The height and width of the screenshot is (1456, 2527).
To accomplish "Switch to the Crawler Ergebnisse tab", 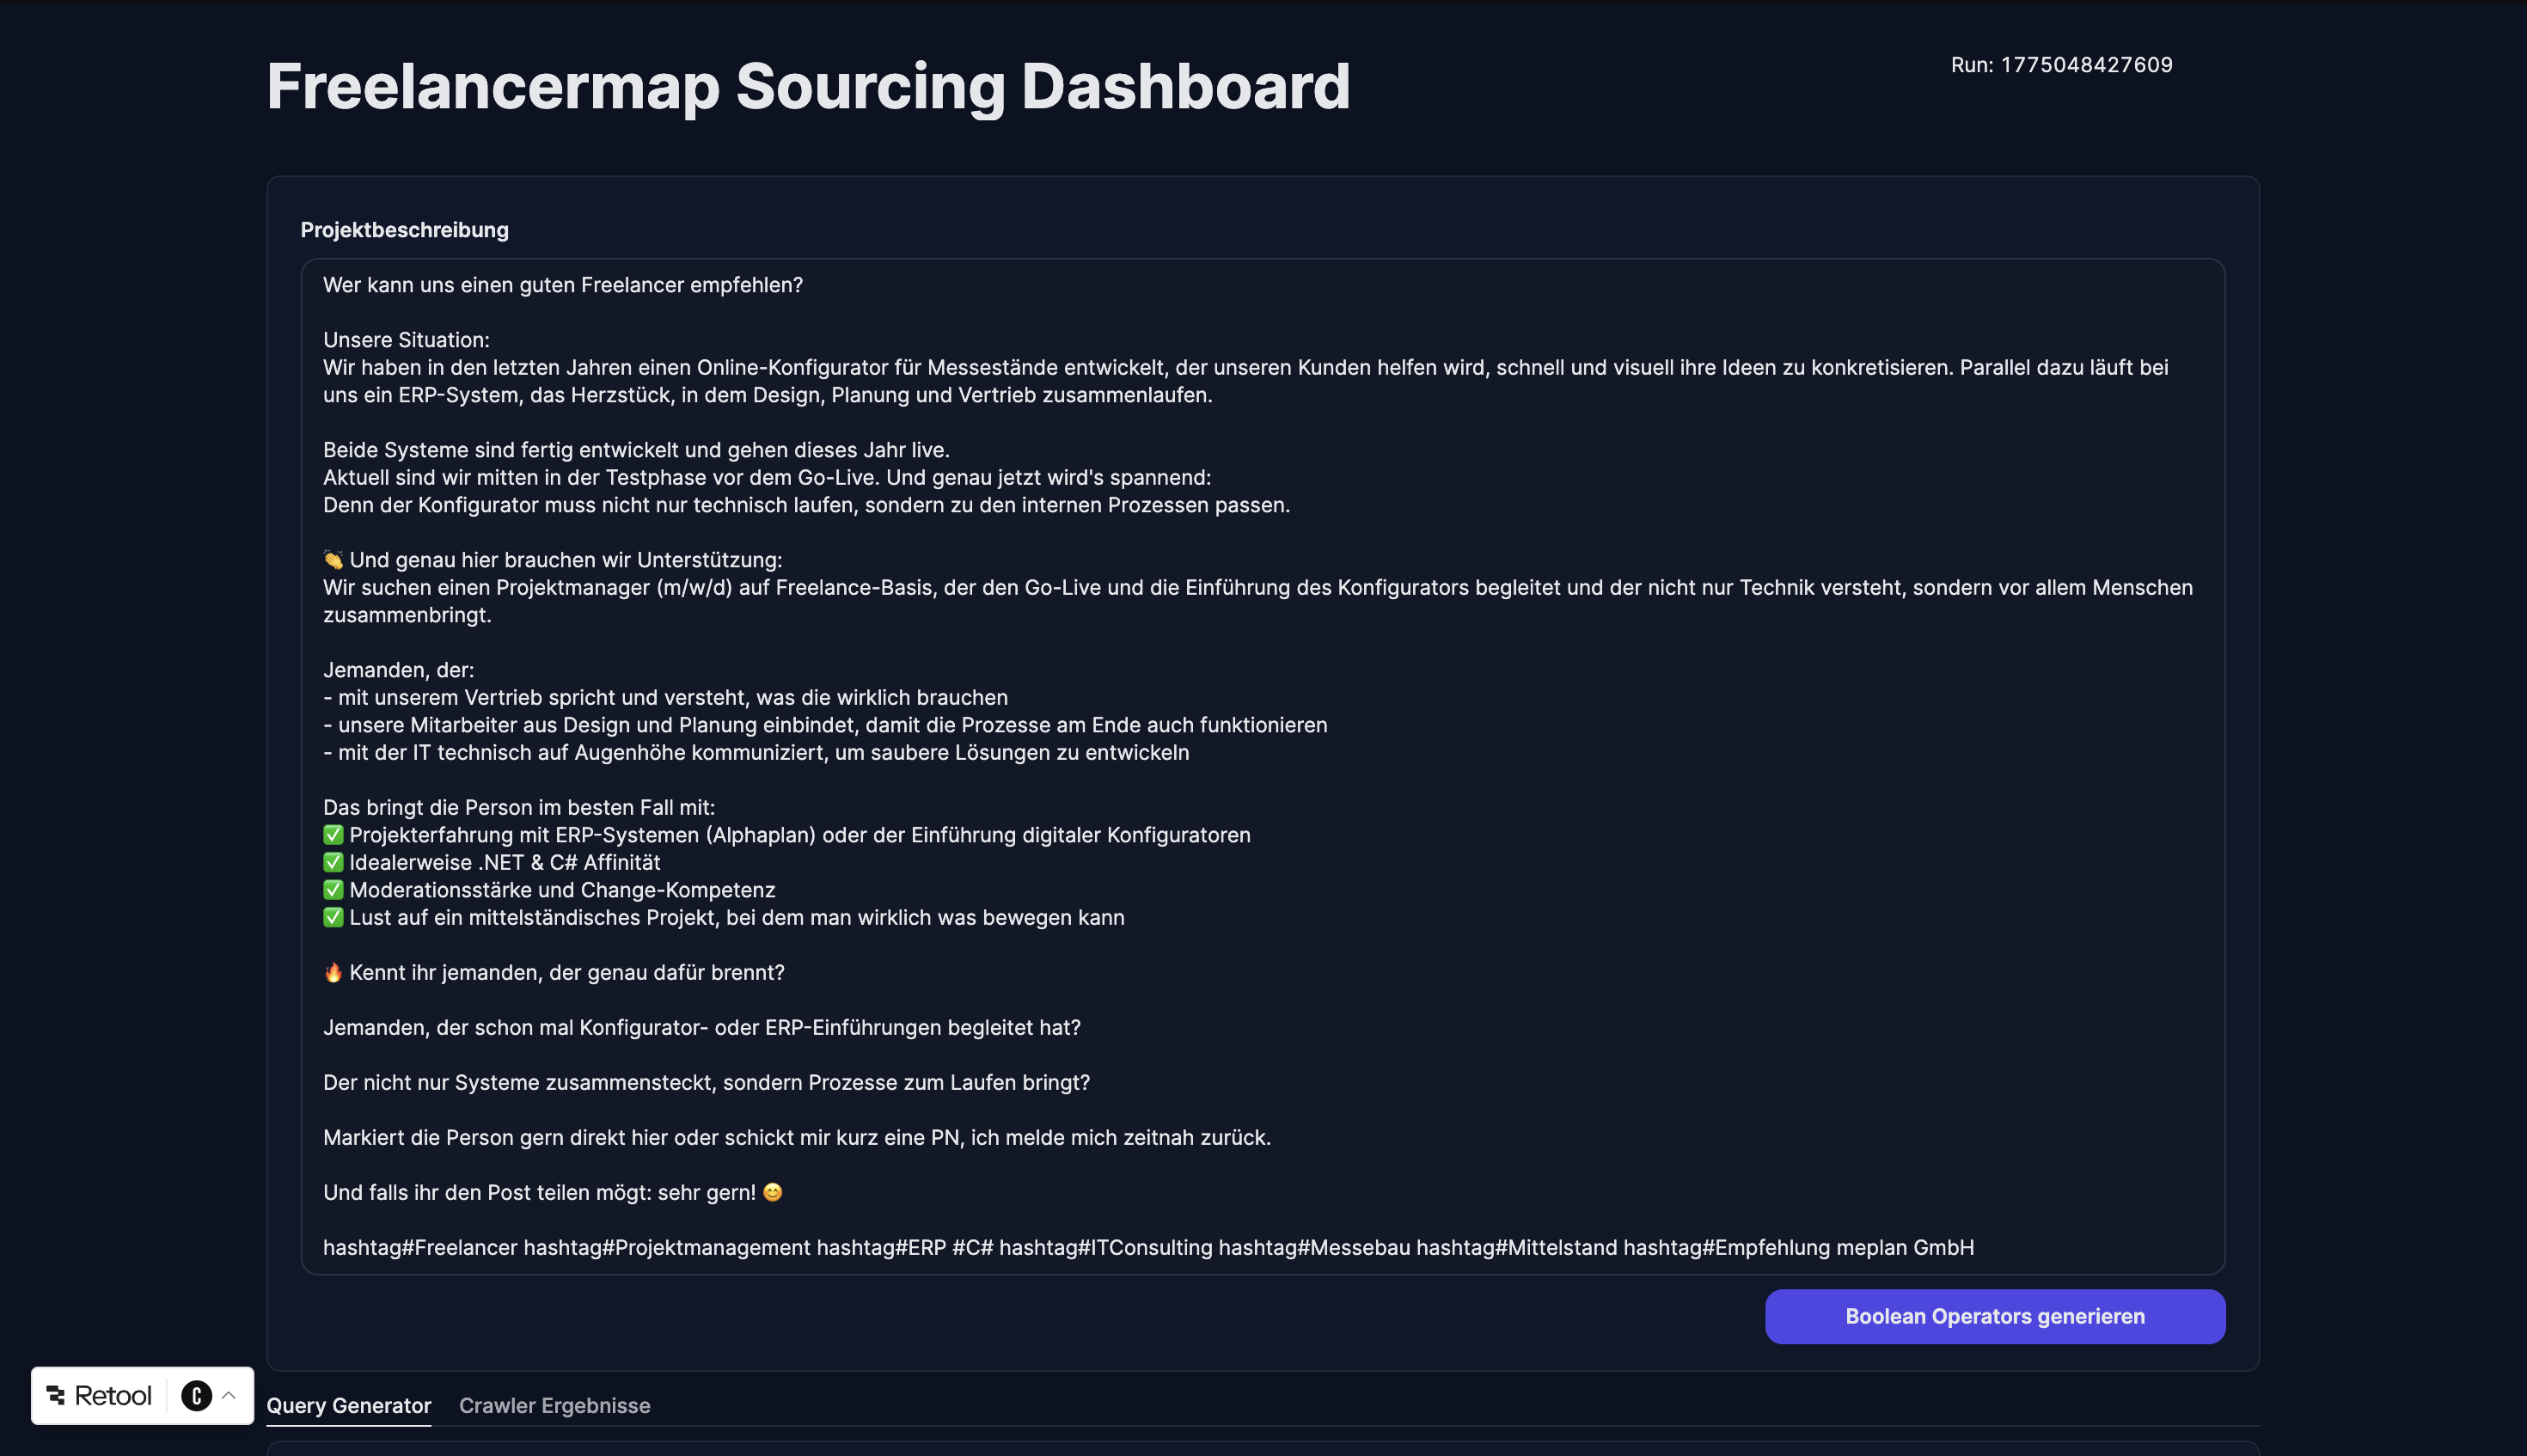I will 554,1405.
